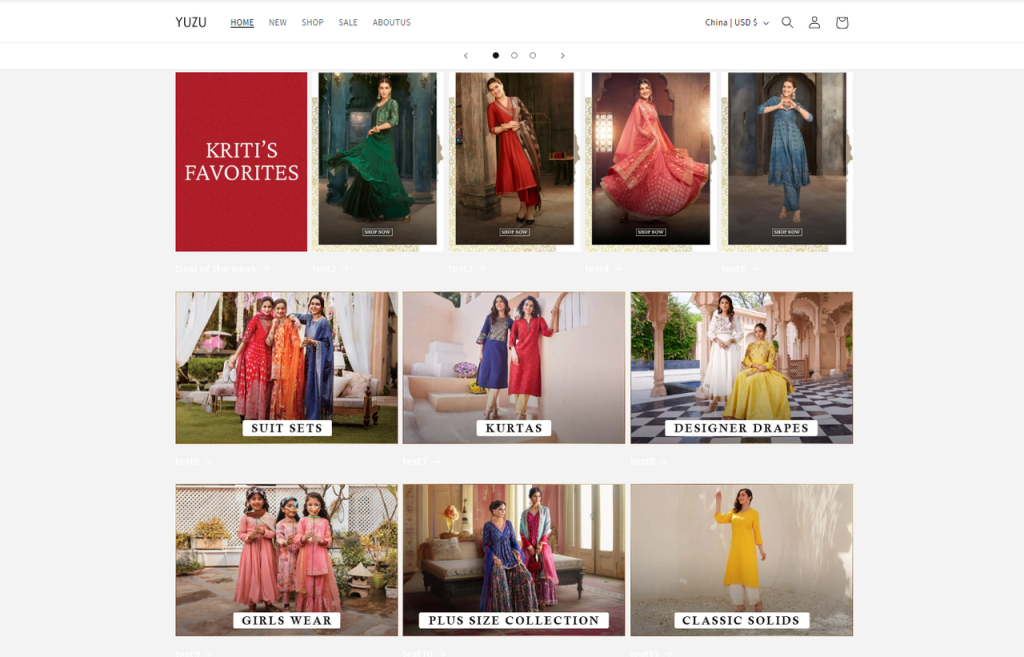Open the search magnifier icon
This screenshot has height=657, width=1024.
[x=787, y=22]
